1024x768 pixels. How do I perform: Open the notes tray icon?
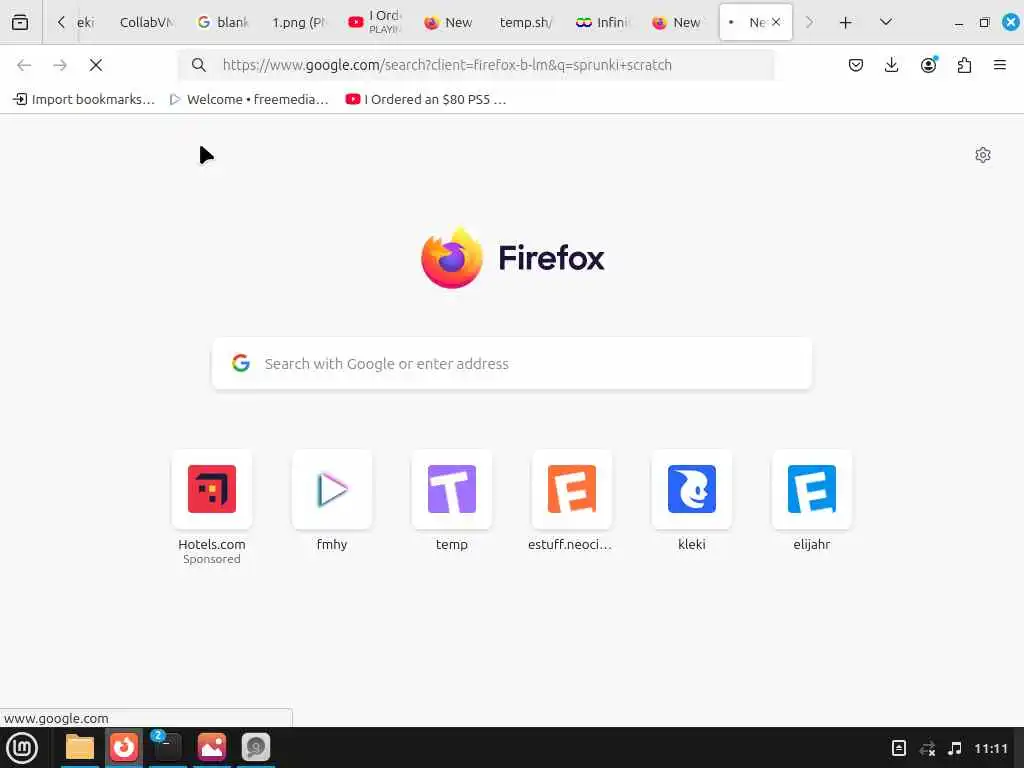pos(899,748)
